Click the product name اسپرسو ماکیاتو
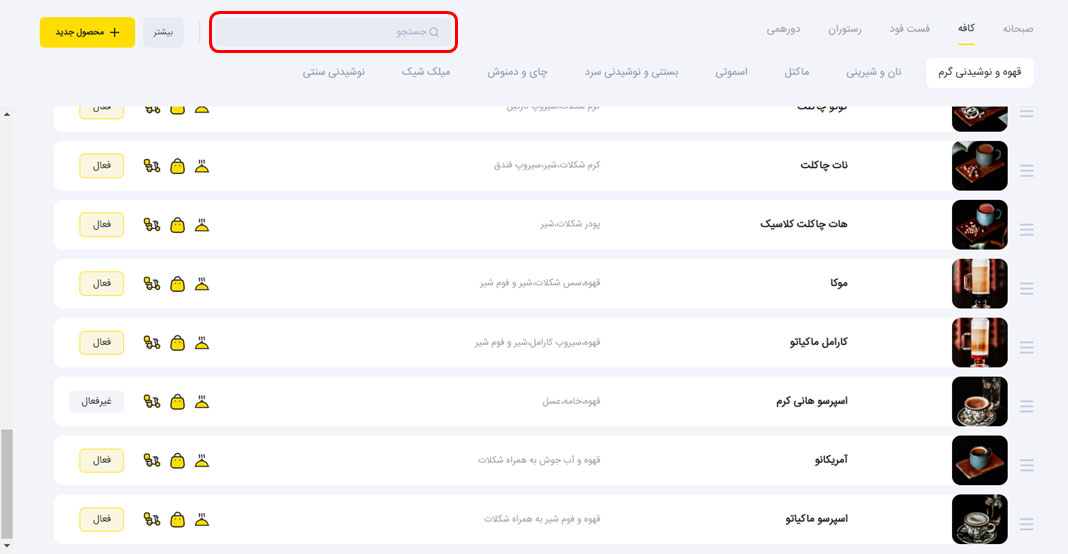 816,519
